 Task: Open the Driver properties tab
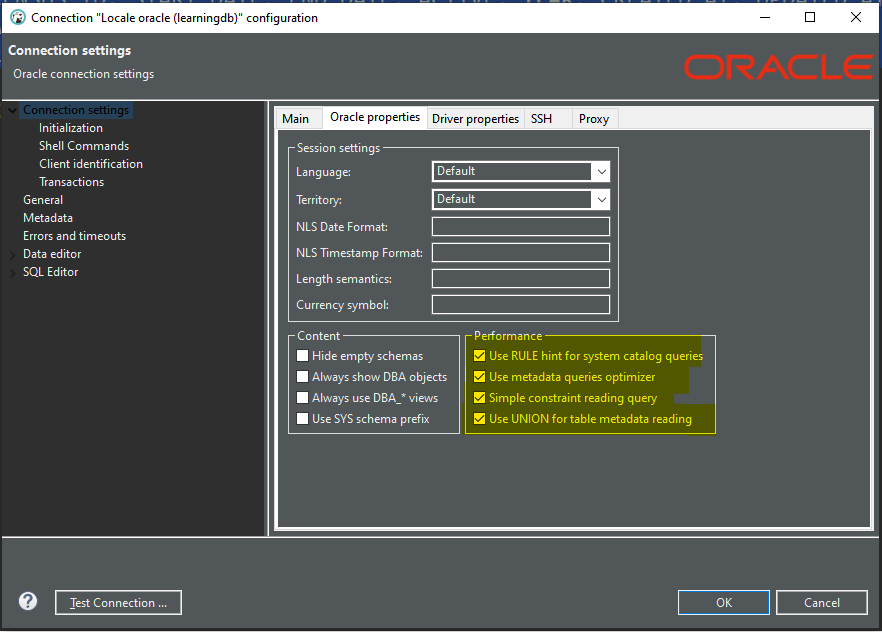click(x=475, y=119)
